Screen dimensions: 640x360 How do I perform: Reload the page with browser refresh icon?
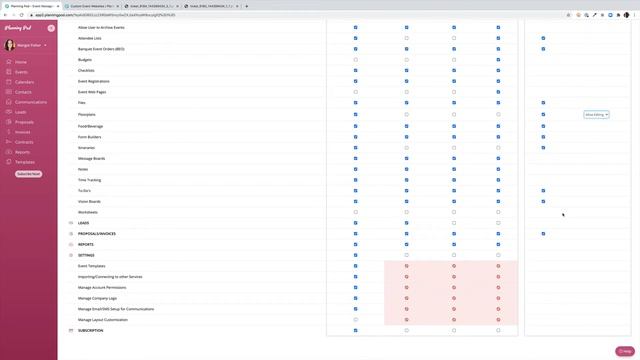[22, 15]
